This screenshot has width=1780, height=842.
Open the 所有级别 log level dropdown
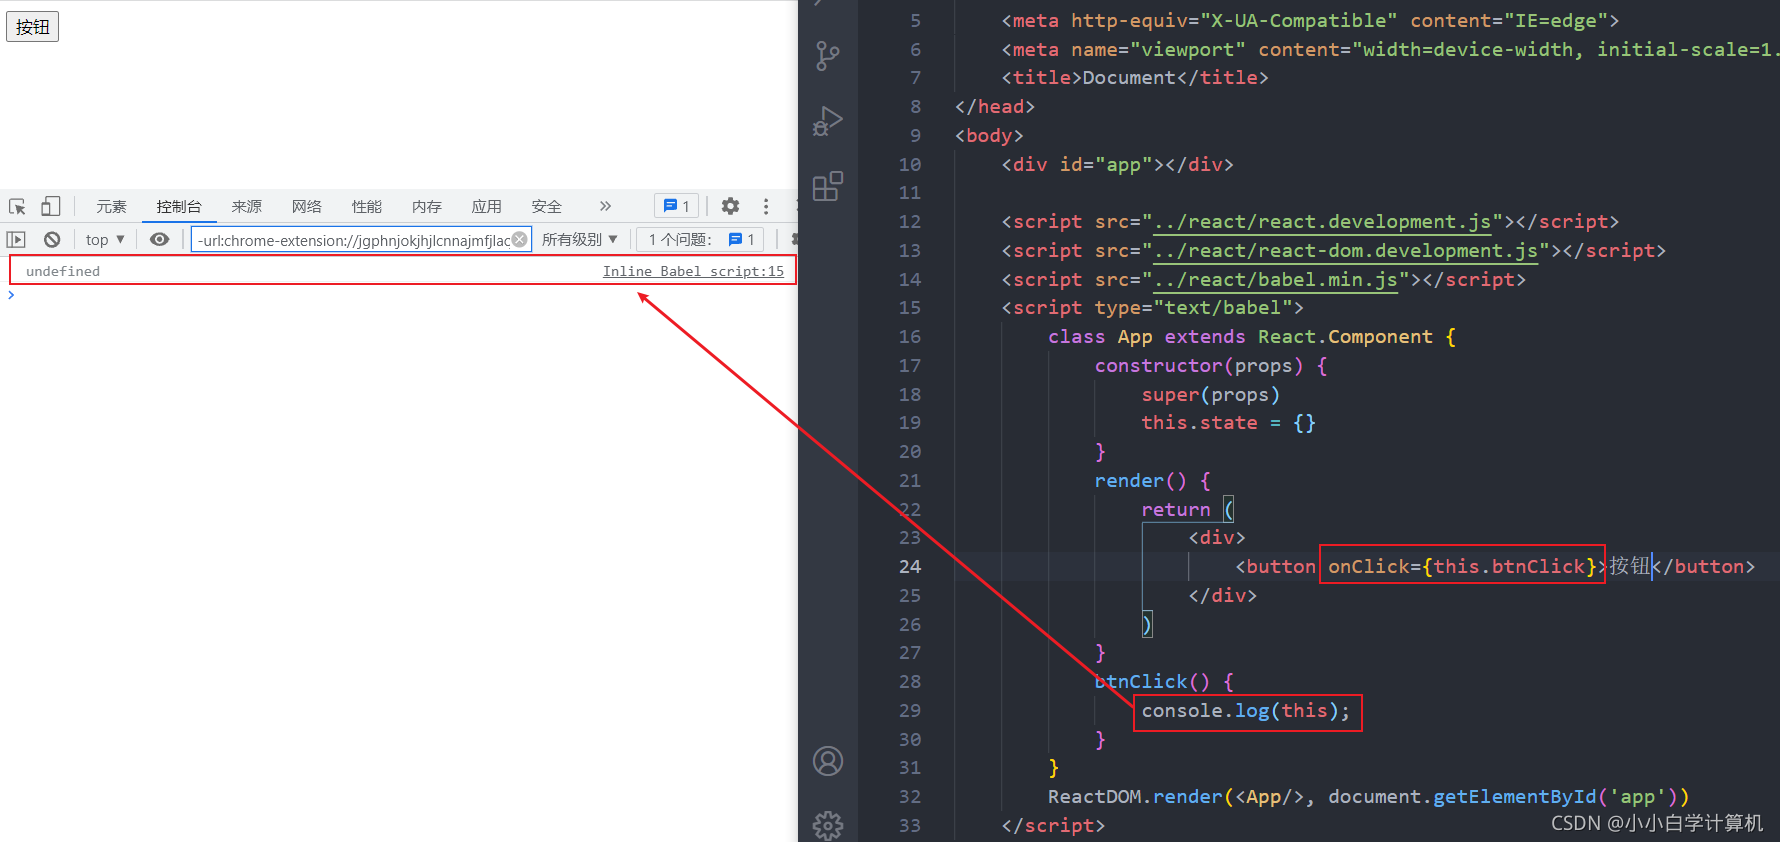point(580,239)
